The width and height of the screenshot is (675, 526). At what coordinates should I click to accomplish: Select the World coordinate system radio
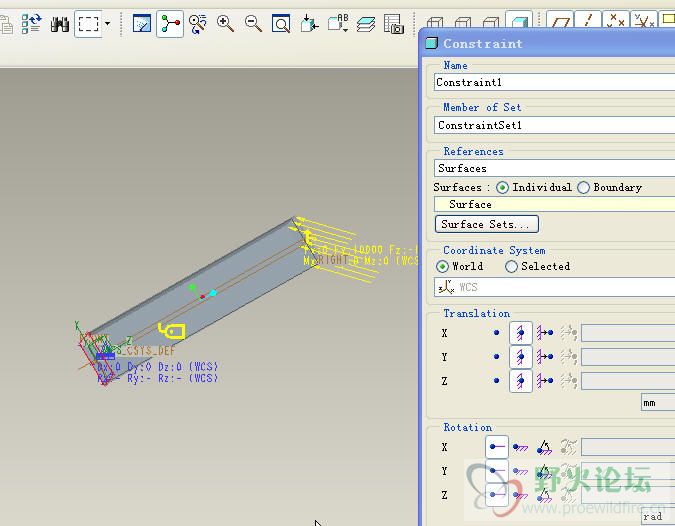442,266
